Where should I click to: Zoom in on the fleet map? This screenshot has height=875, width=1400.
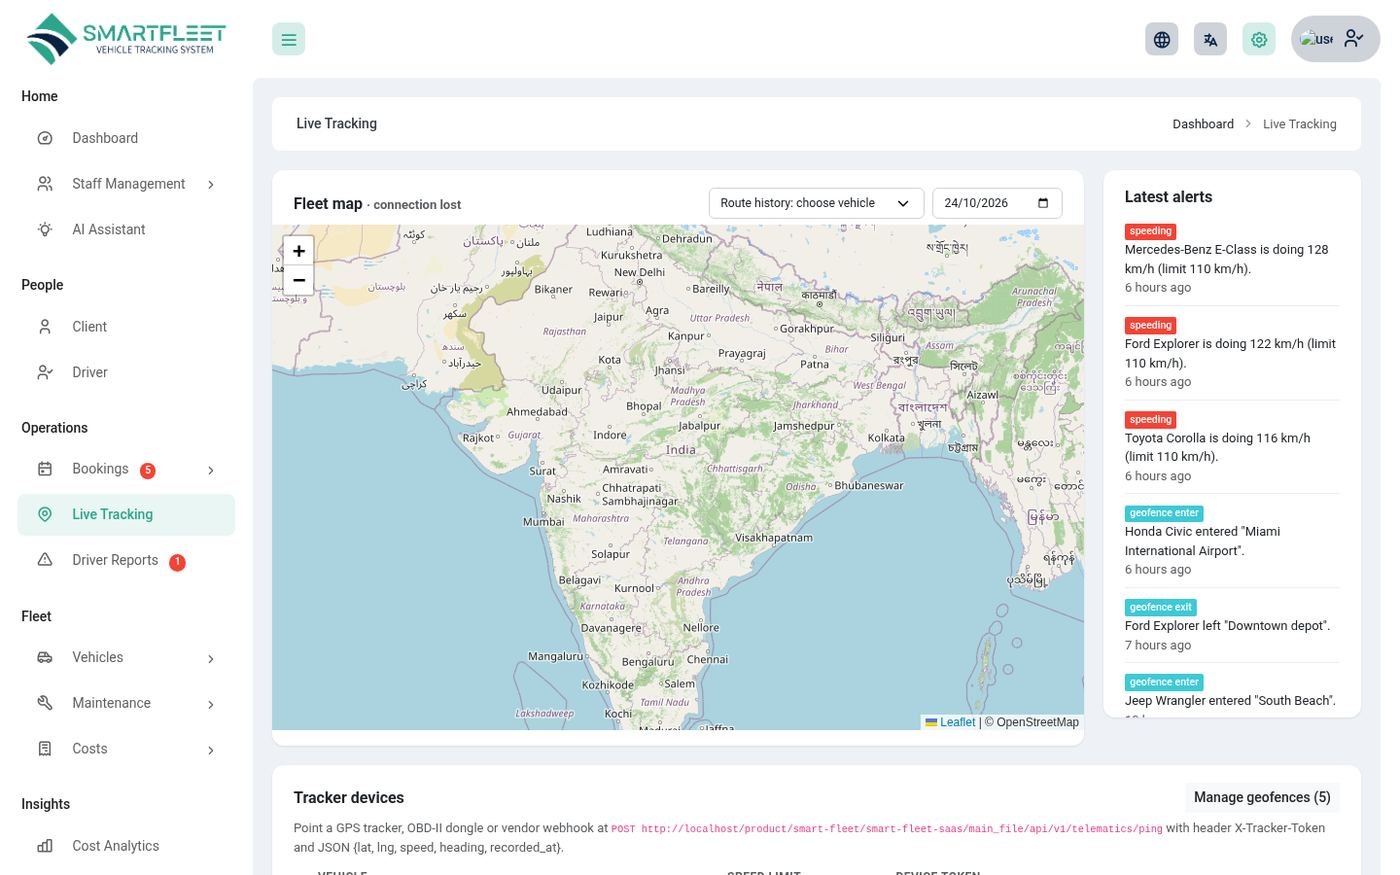pos(298,251)
